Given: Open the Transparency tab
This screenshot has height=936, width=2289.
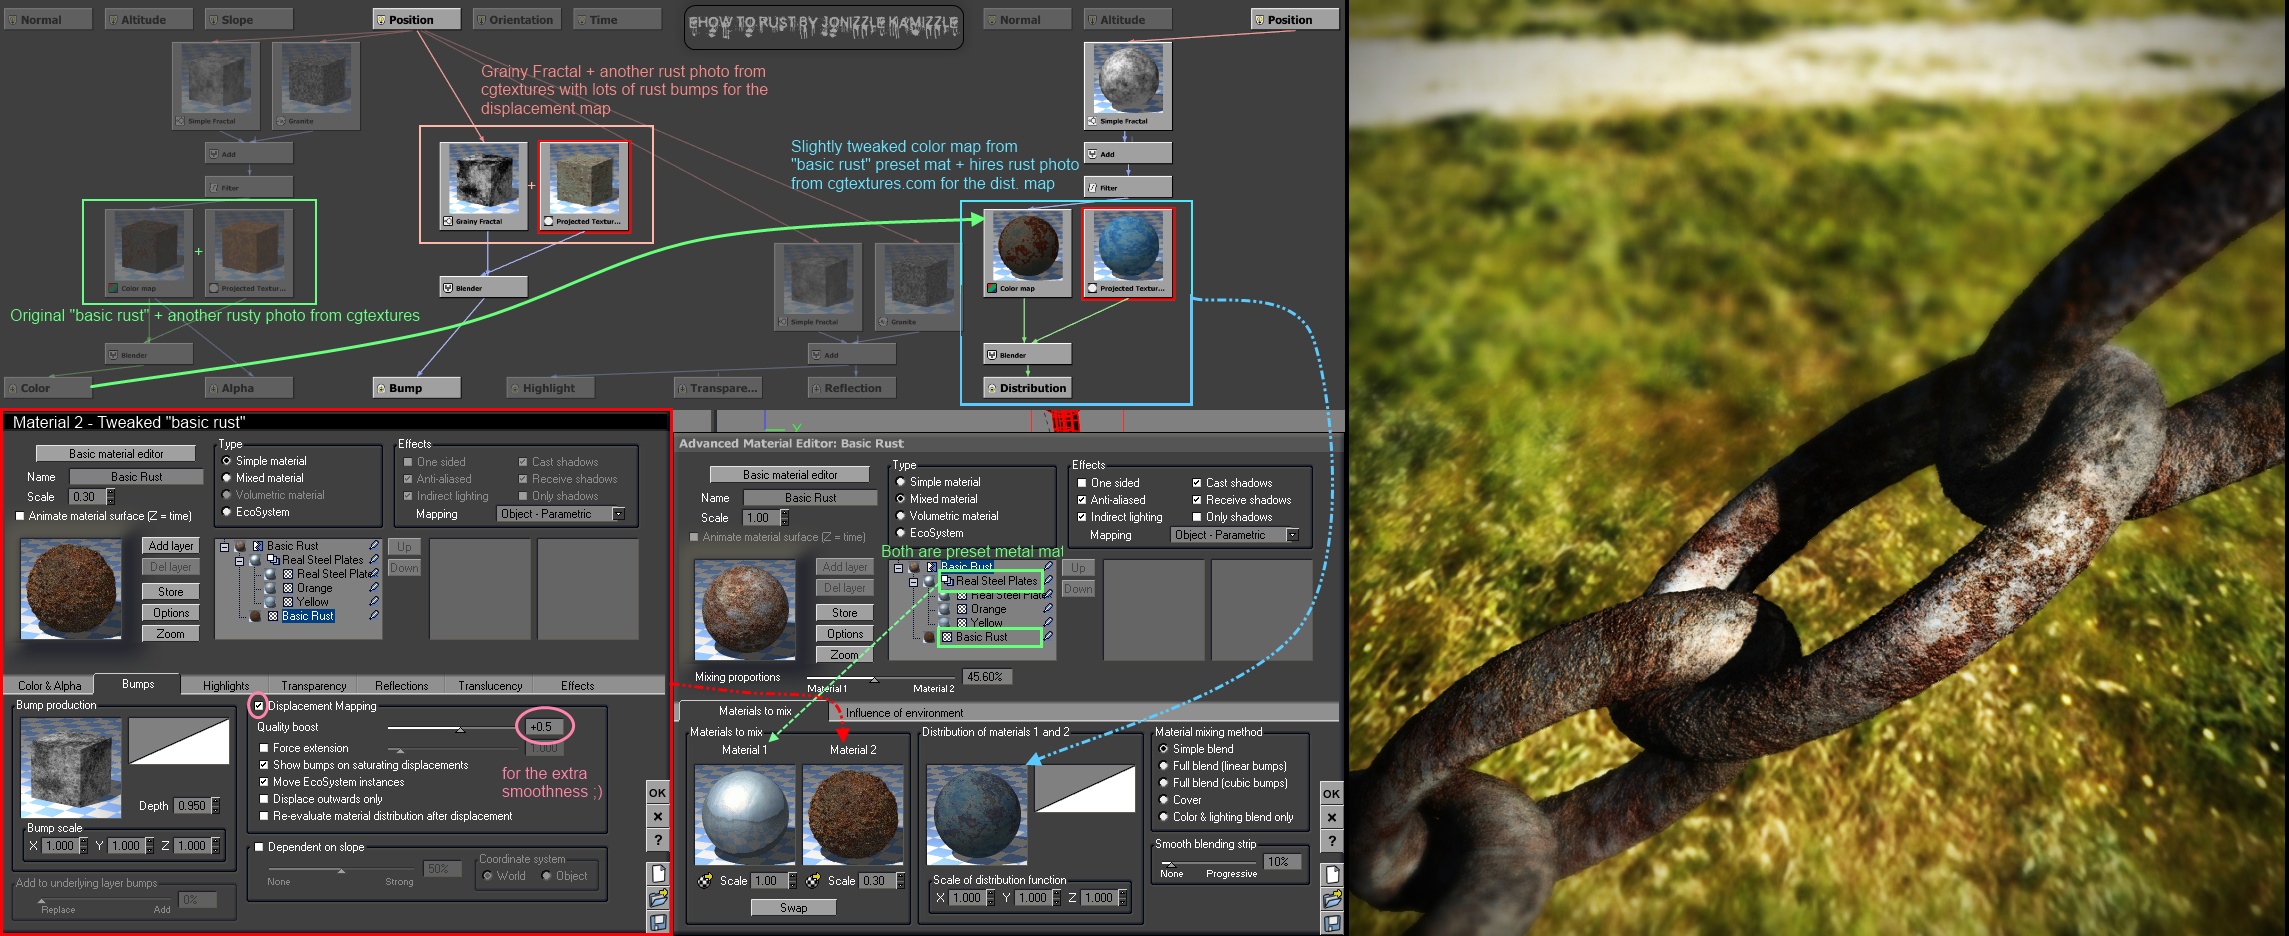Looking at the screenshot, I should pos(314,686).
